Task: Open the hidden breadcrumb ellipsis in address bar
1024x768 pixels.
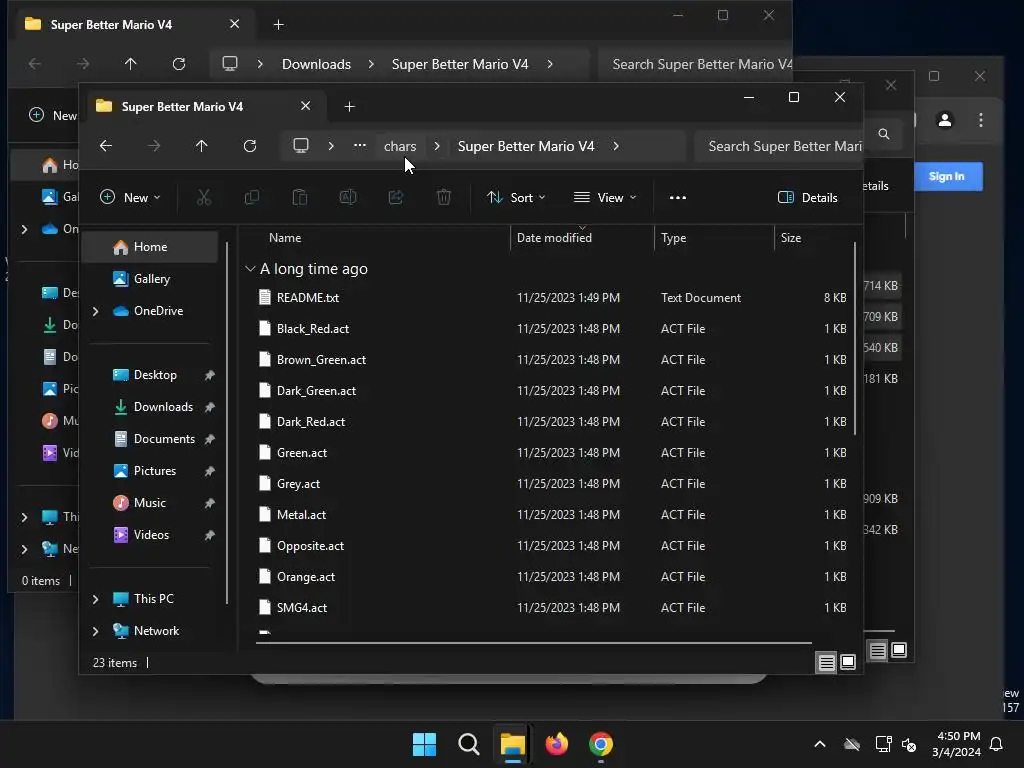Action: pos(360,146)
